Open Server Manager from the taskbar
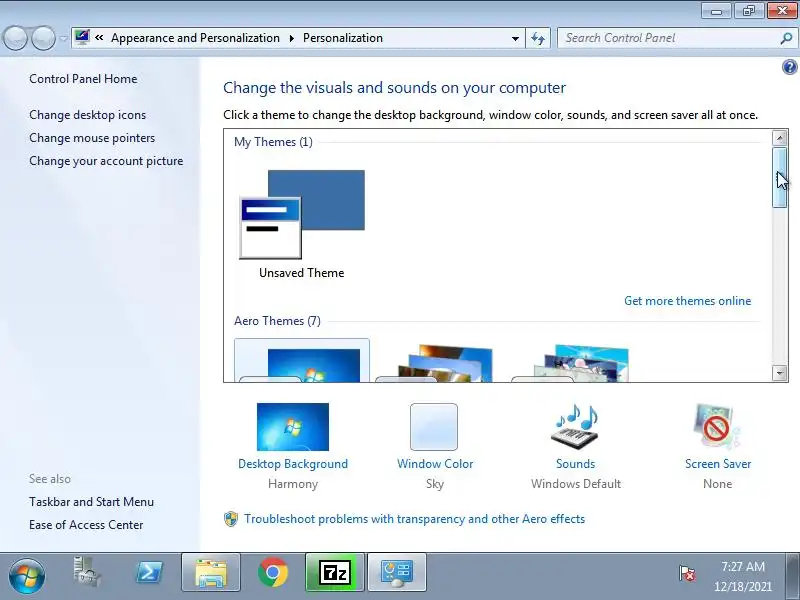The width and height of the screenshot is (800, 600). [x=87, y=572]
